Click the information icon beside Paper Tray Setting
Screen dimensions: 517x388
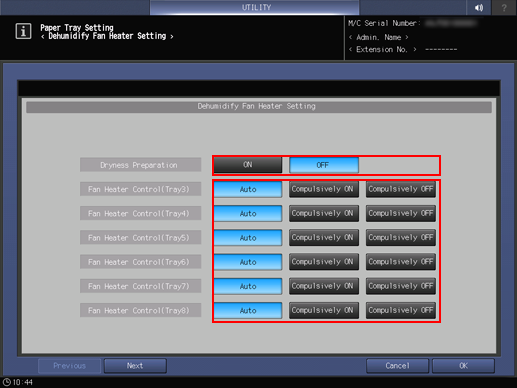click(23, 32)
